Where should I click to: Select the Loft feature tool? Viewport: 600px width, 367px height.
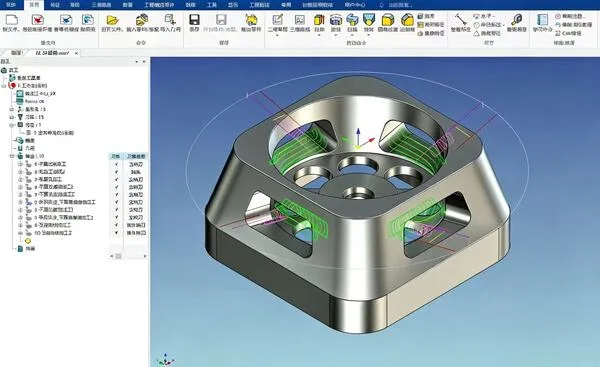[368, 20]
